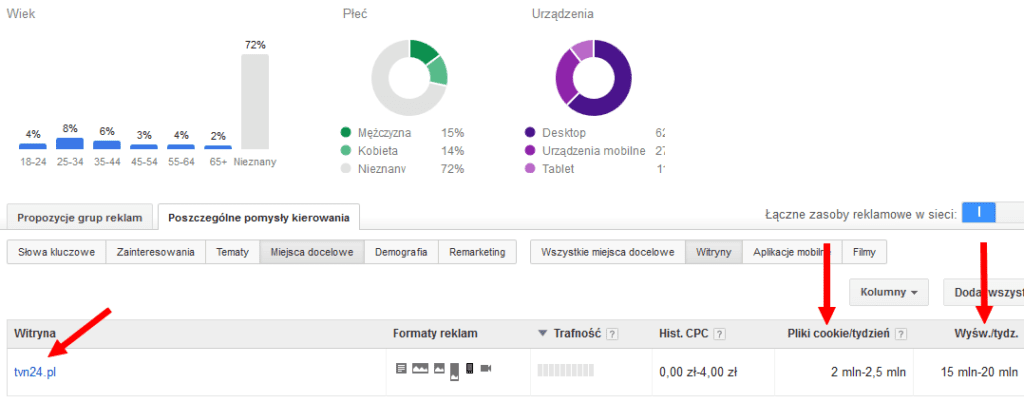Choose the Filmy placement filter
Viewport: 1024px width, 402px height.
pos(864,252)
